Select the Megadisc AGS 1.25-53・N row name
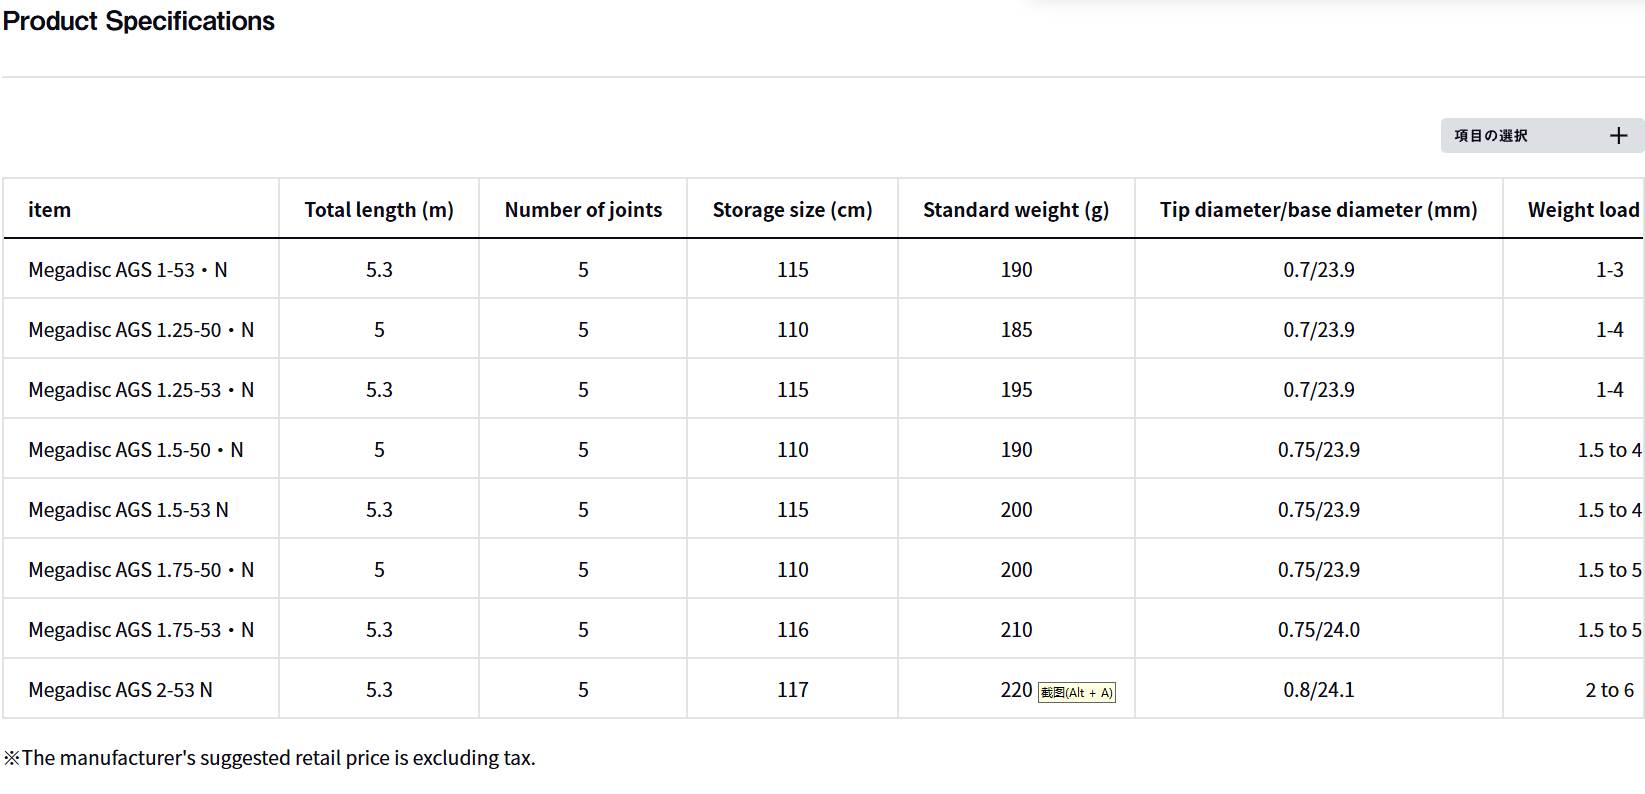The width and height of the screenshot is (1645, 794). coord(141,390)
